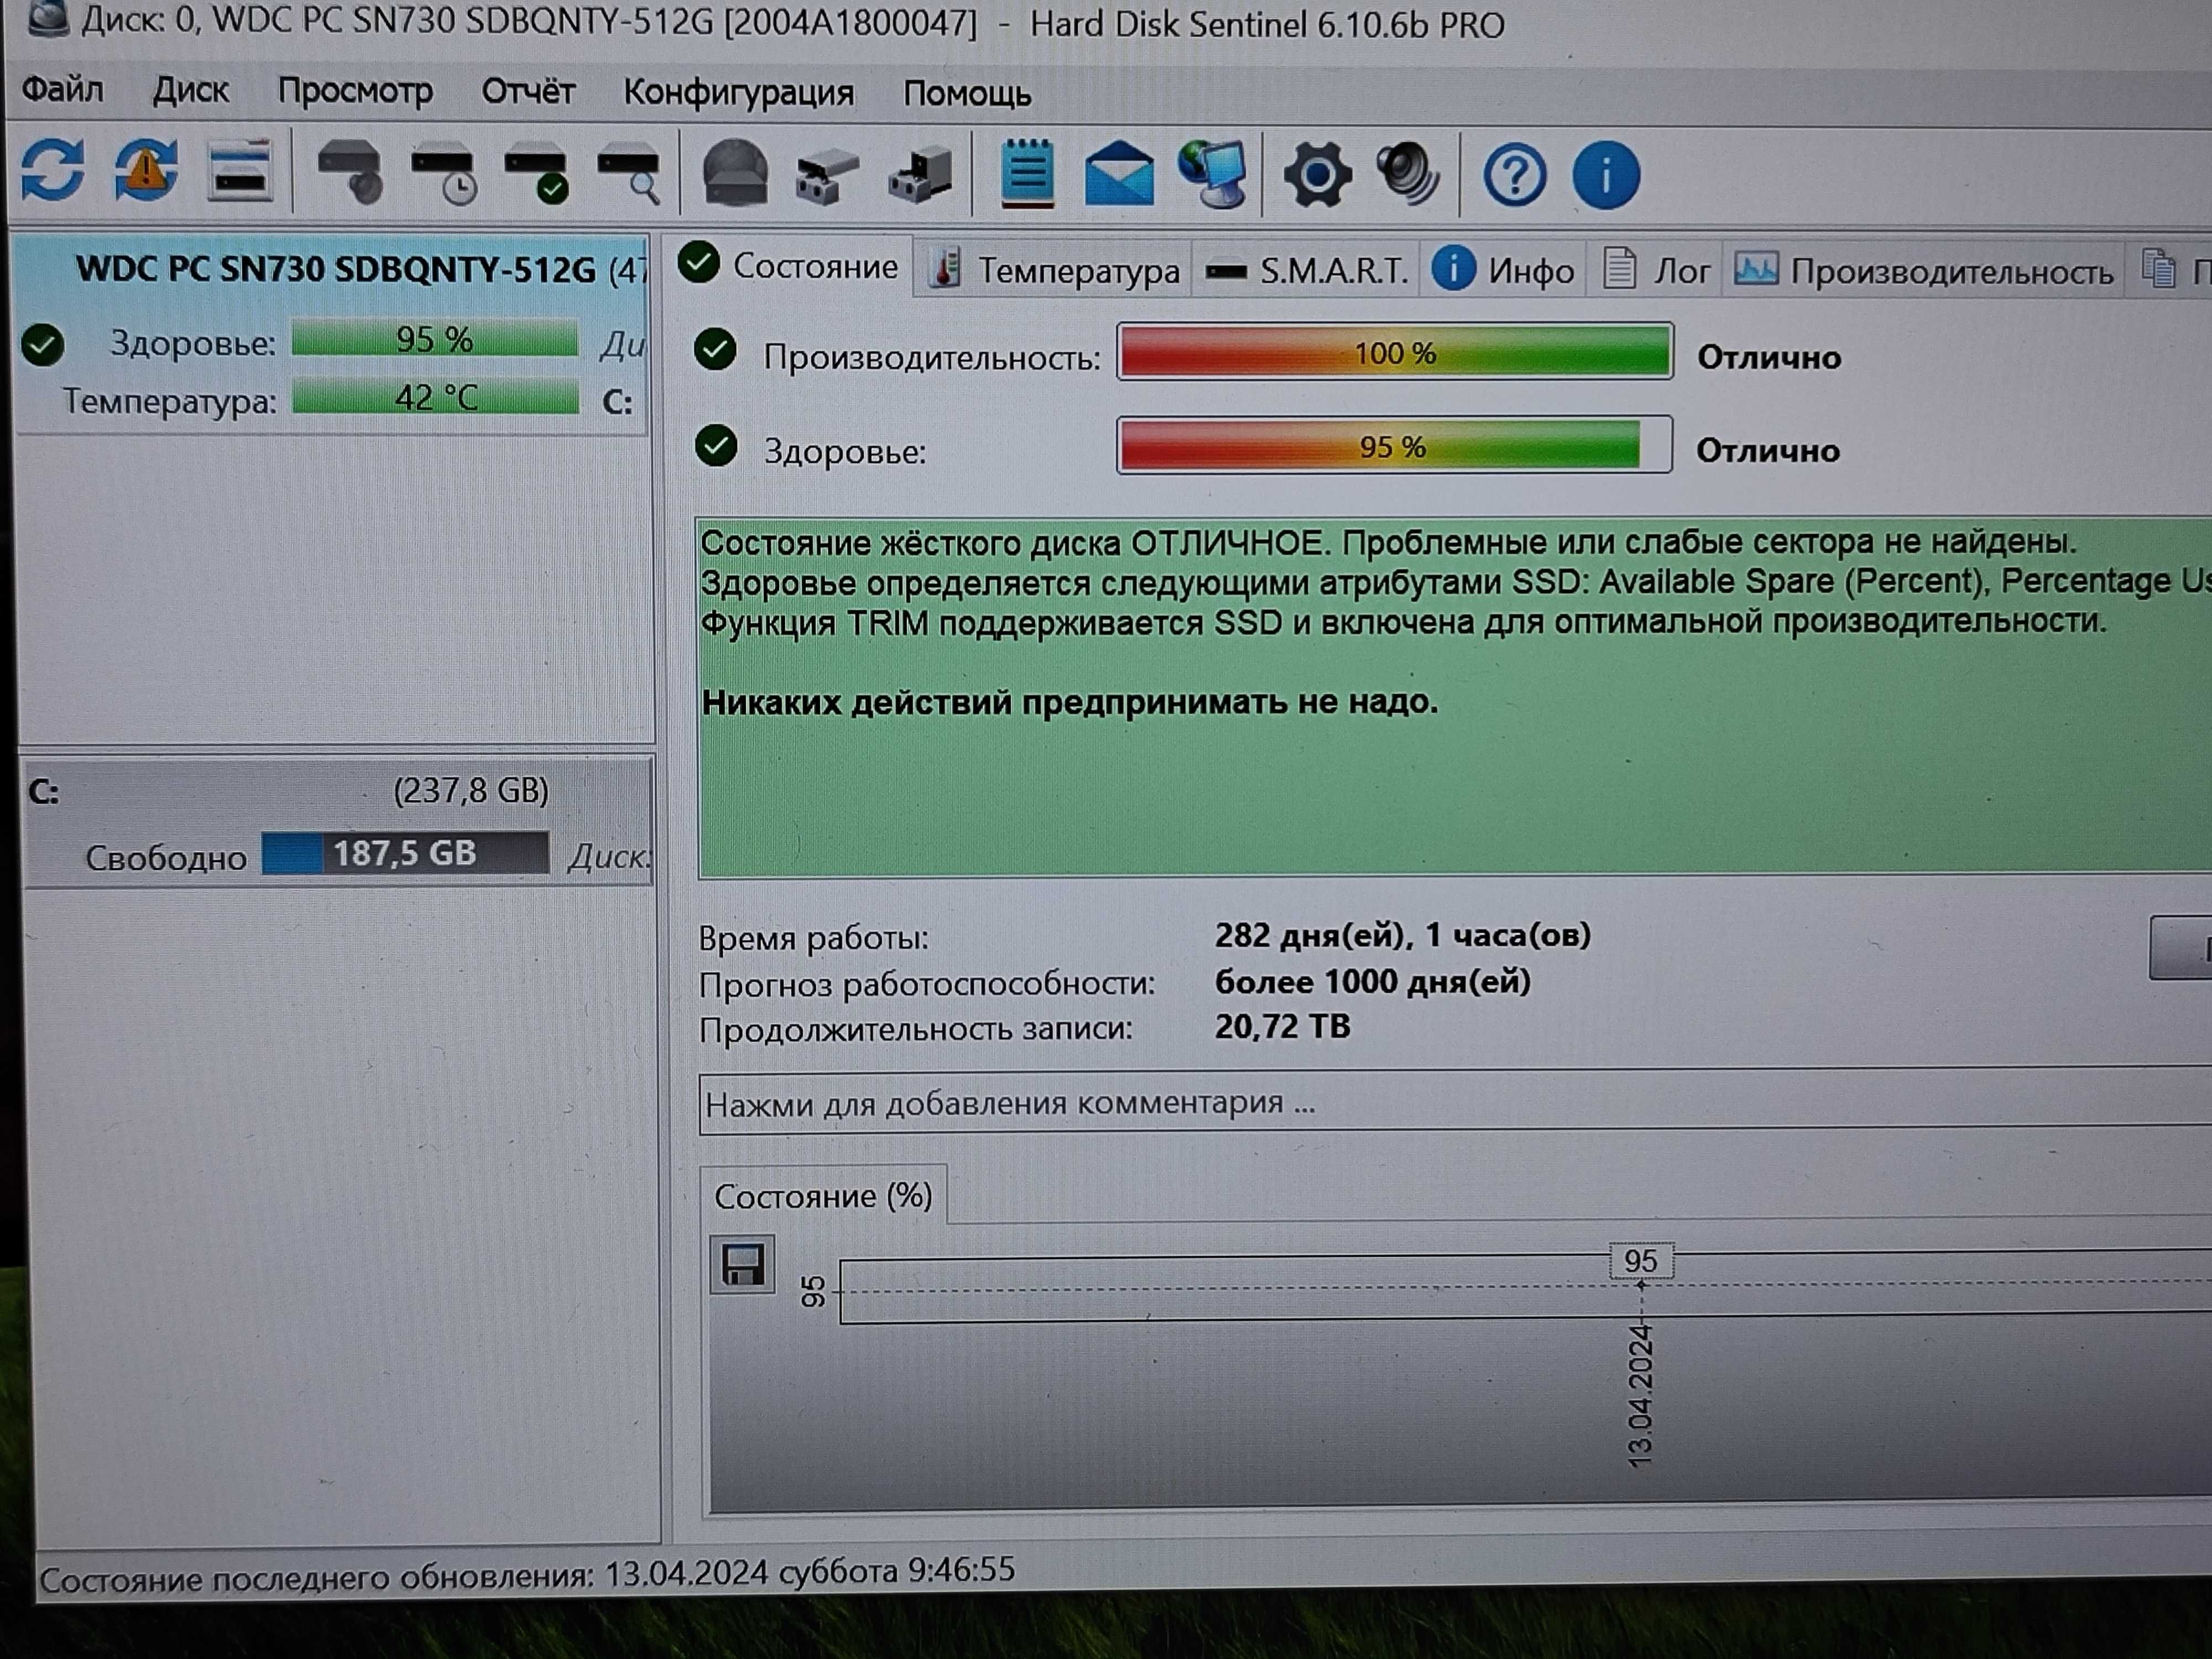
Task: Click the loudspeaker sound icon
Action: [x=1408, y=175]
